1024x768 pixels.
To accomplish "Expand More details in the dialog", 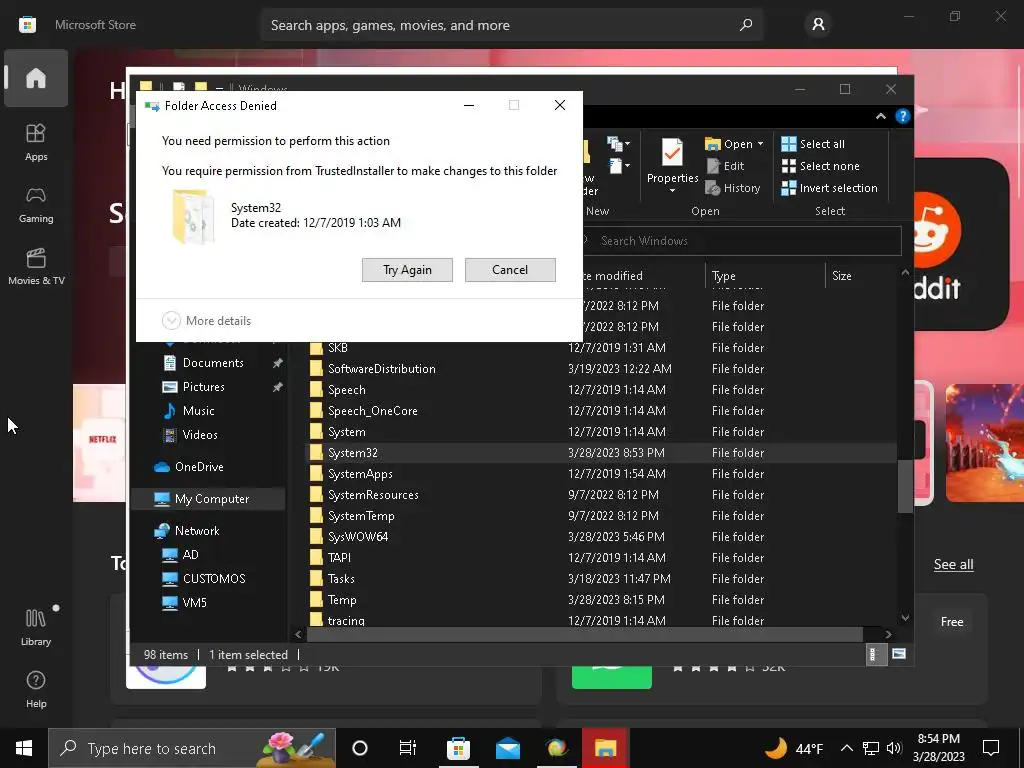I will click(x=206, y=321).
